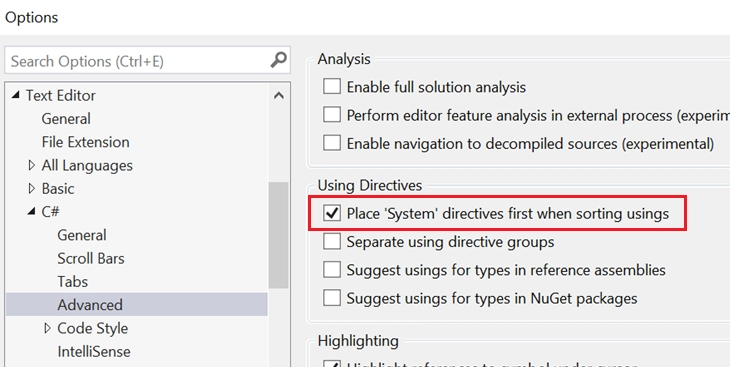Toggle external process editor analysis checkbox

pos(331,115)
